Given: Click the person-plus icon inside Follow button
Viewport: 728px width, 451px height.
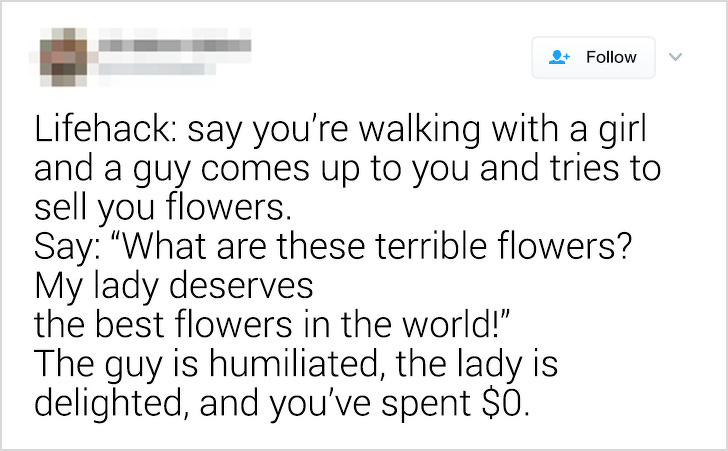Looking at the screenshot, I should (x=559, y=57).
